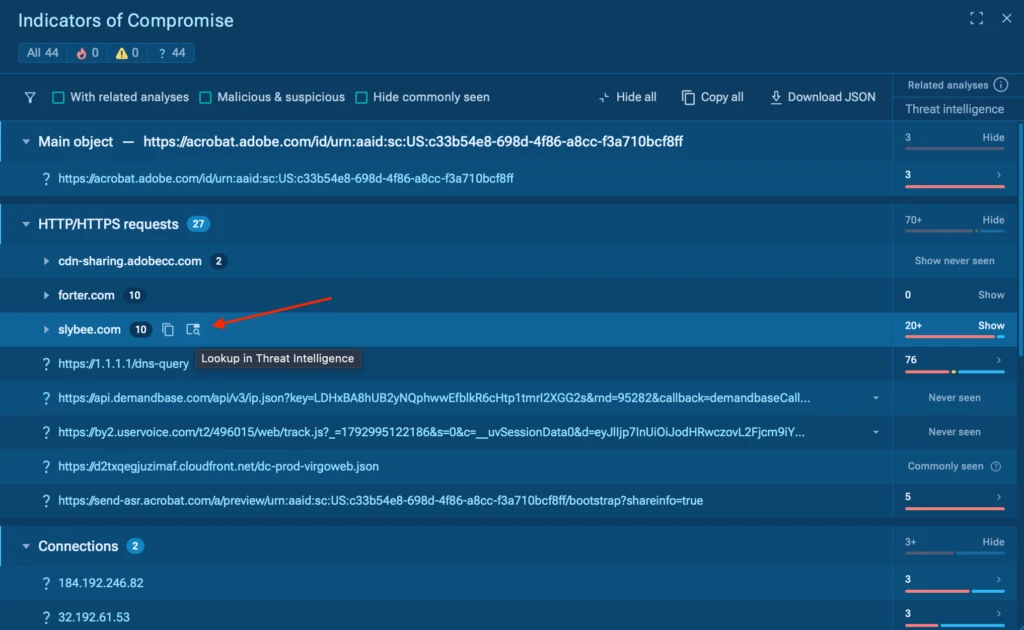Close the Indicators of Compromise panel

click(x=1006, y=18)
